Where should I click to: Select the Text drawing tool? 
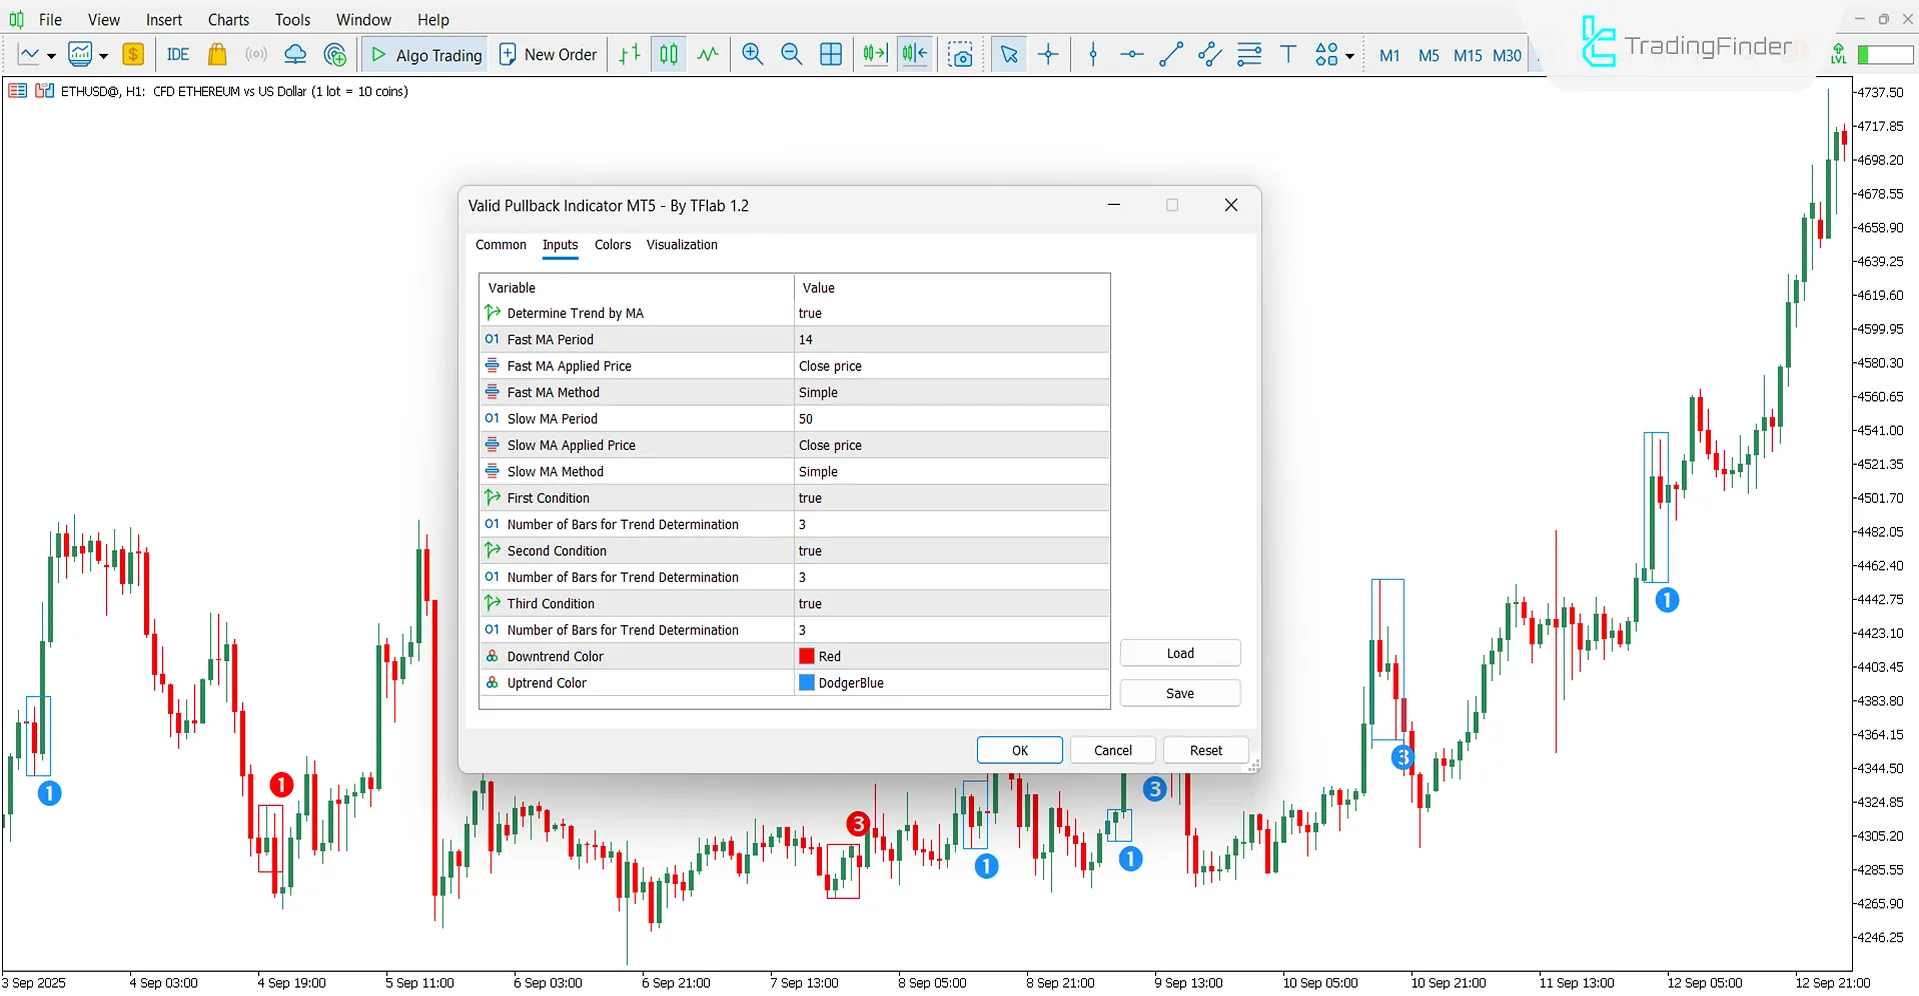(x=1288, y=54)
